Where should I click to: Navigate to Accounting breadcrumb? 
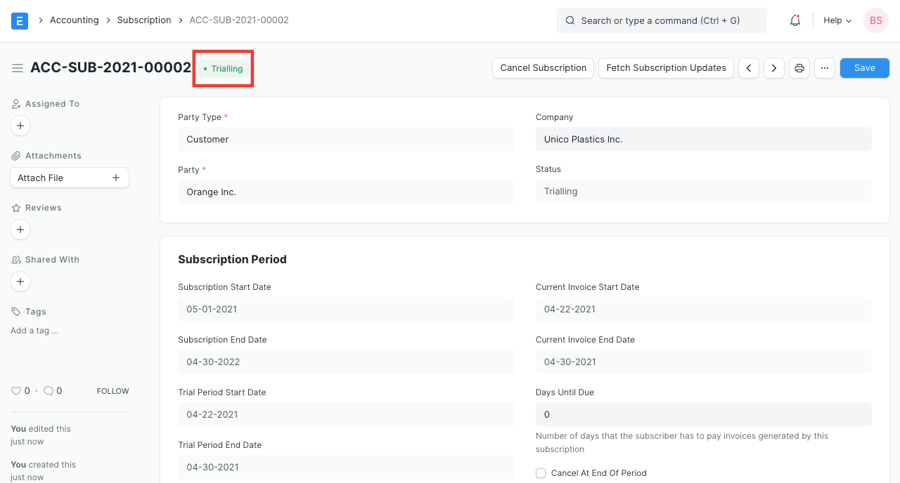(74, 20)
